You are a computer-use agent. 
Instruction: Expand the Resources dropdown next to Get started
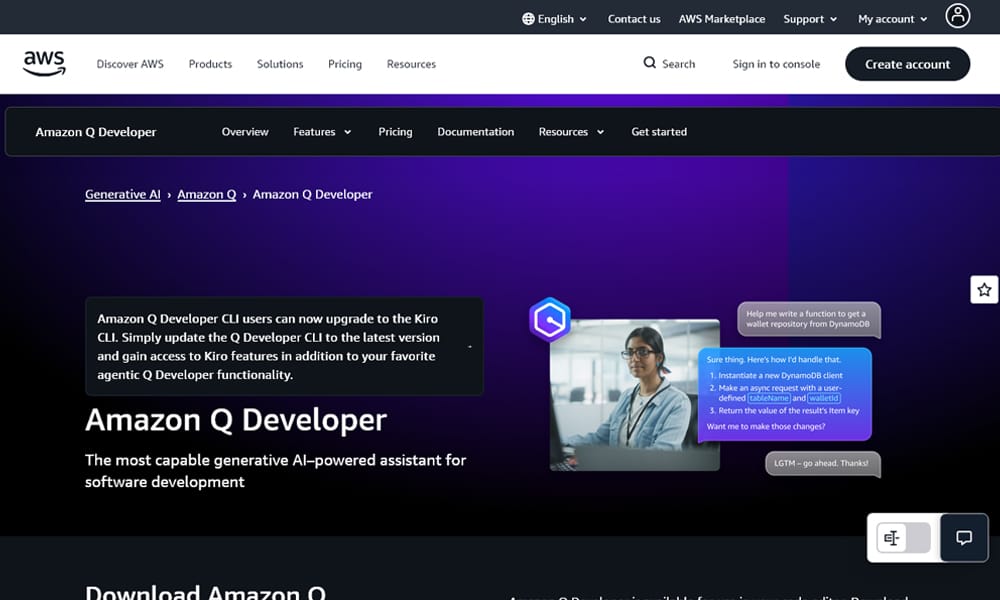click(571, 131)
